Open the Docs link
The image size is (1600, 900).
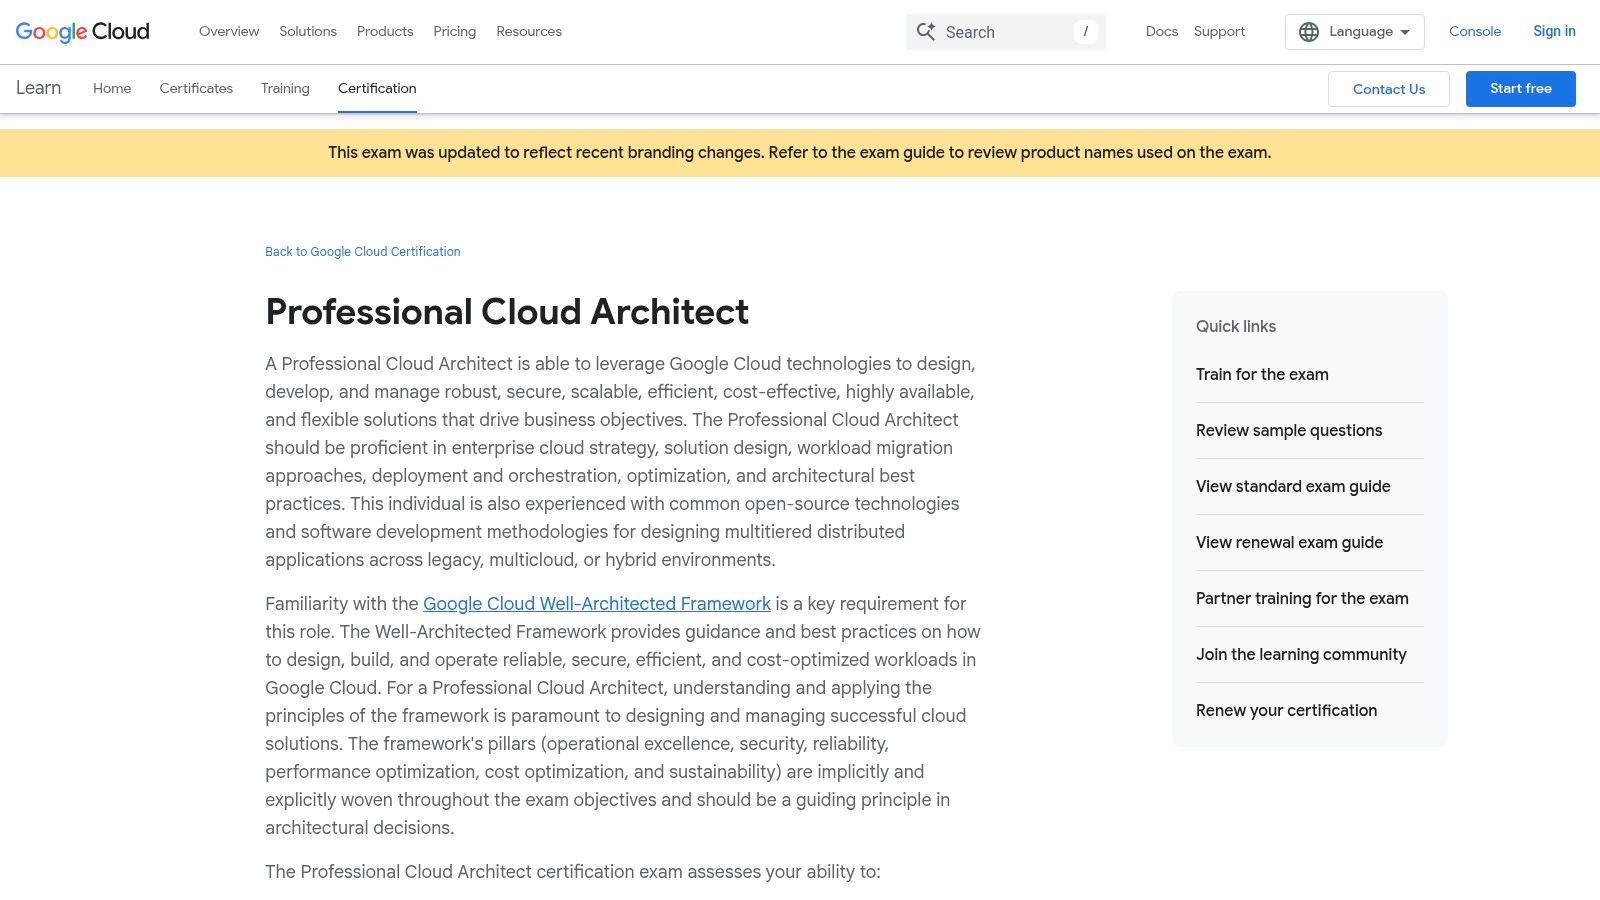pyautogui.click(x=1162, y=32)
